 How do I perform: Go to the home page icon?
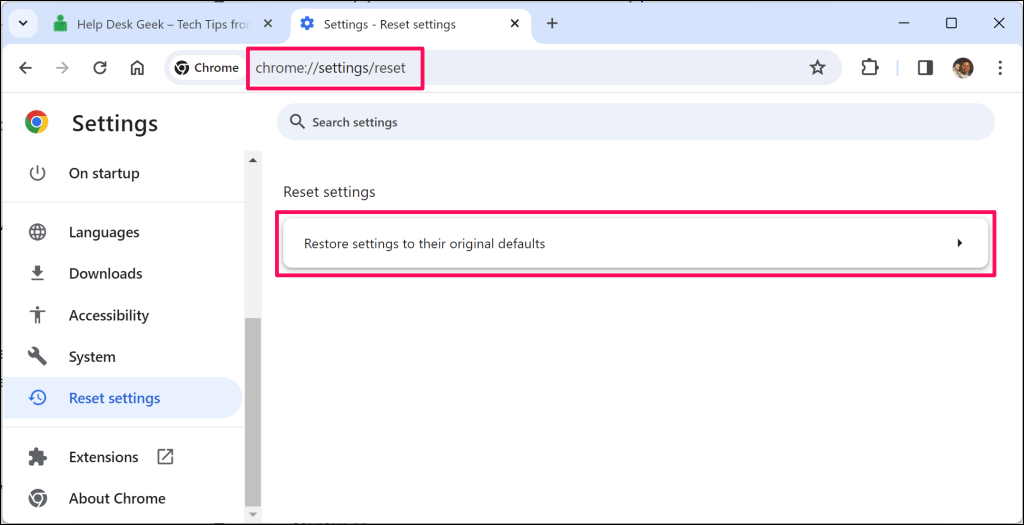(138, 68)
